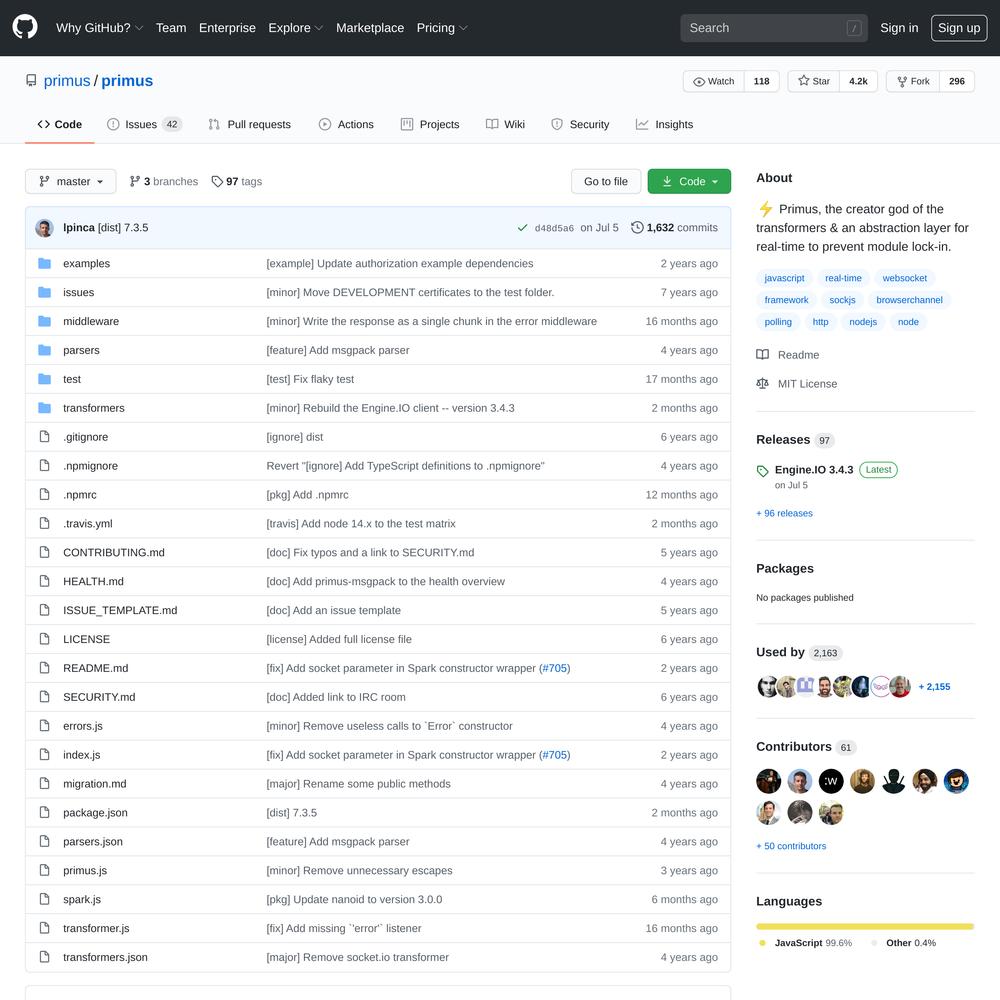Star the primus repository
Screen dimensions: 1000x1000
coord(814,81)
